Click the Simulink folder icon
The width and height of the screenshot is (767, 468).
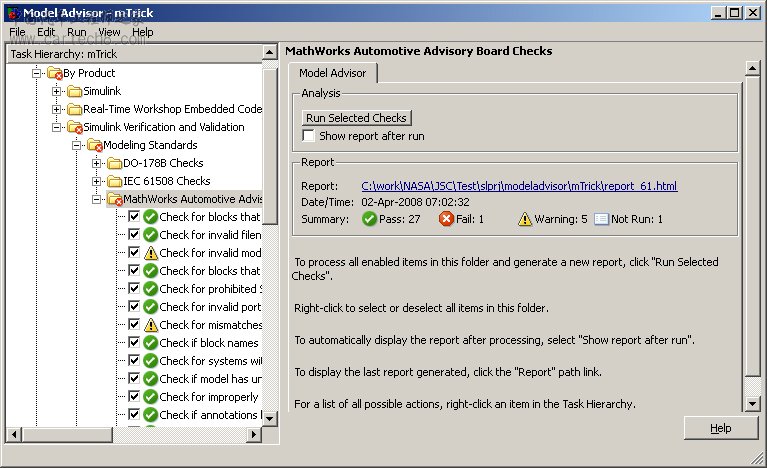pos(74,91)
